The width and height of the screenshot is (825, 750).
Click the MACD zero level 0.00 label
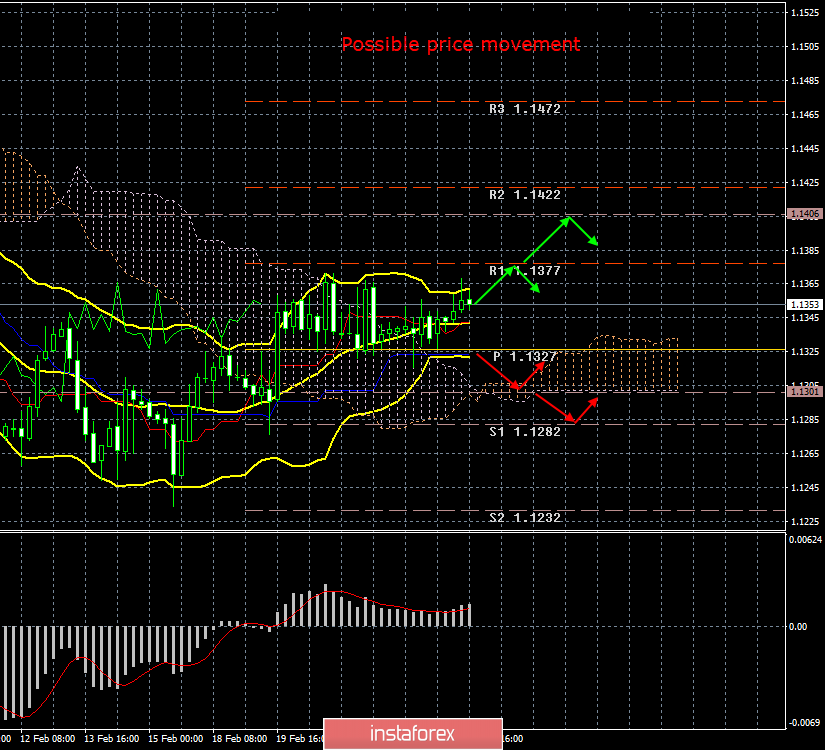coord(798,626)
